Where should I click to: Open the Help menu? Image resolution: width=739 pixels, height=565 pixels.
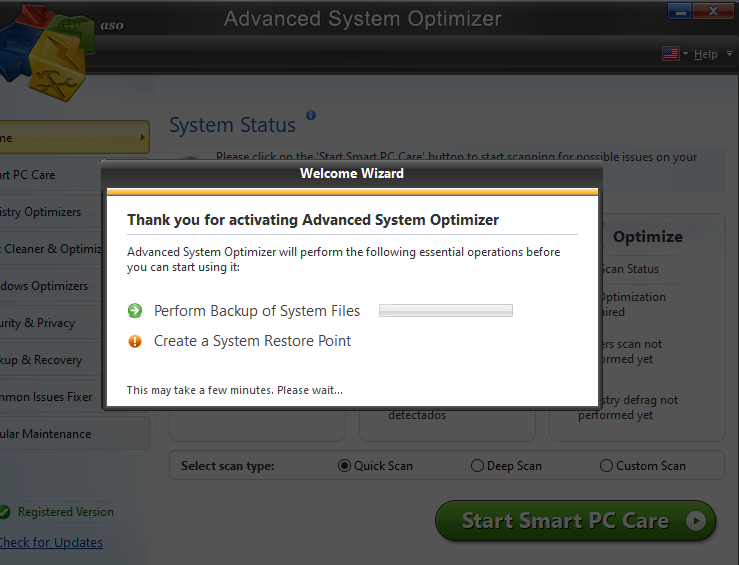(706, 54)
